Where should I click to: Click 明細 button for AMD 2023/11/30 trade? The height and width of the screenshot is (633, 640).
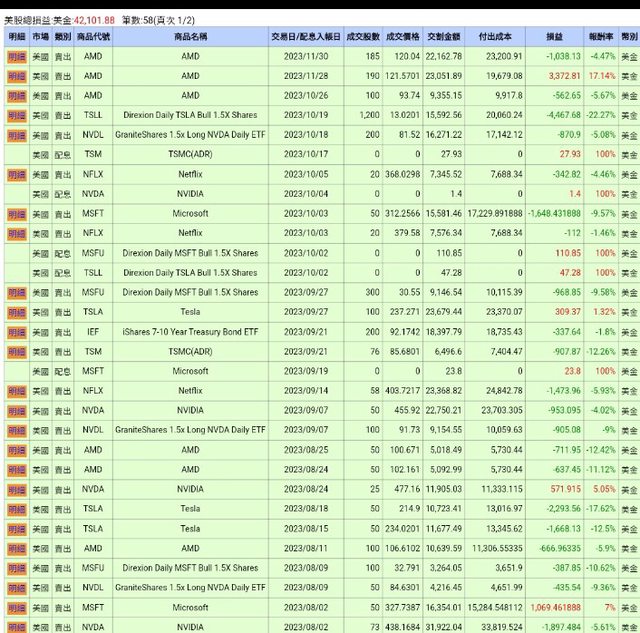click(16, 57)
